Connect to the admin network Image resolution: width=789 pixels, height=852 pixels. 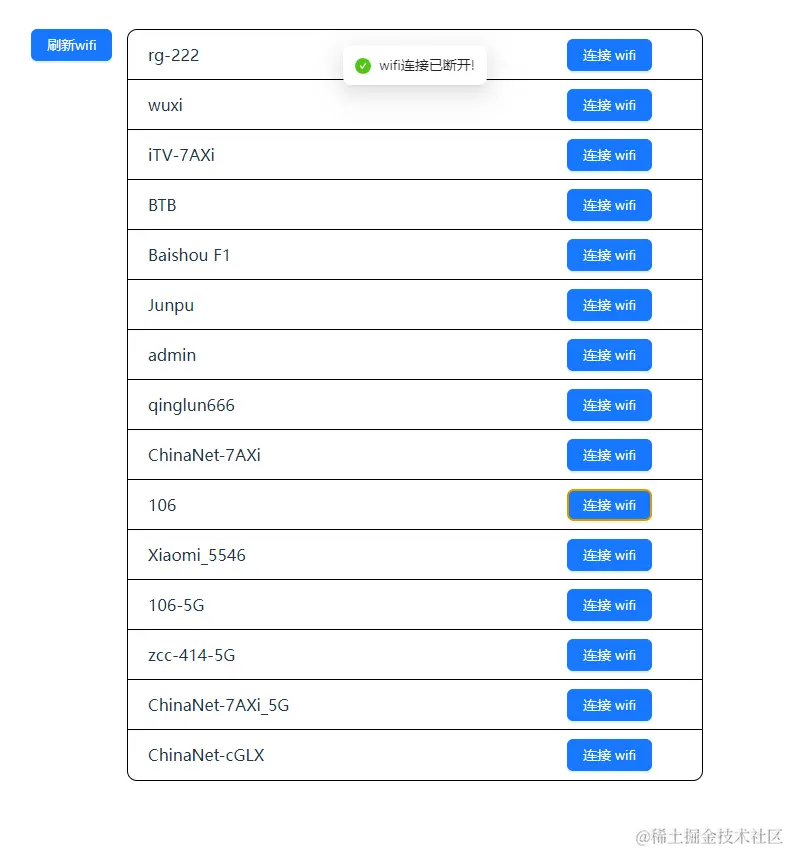(x=609, y=355)
